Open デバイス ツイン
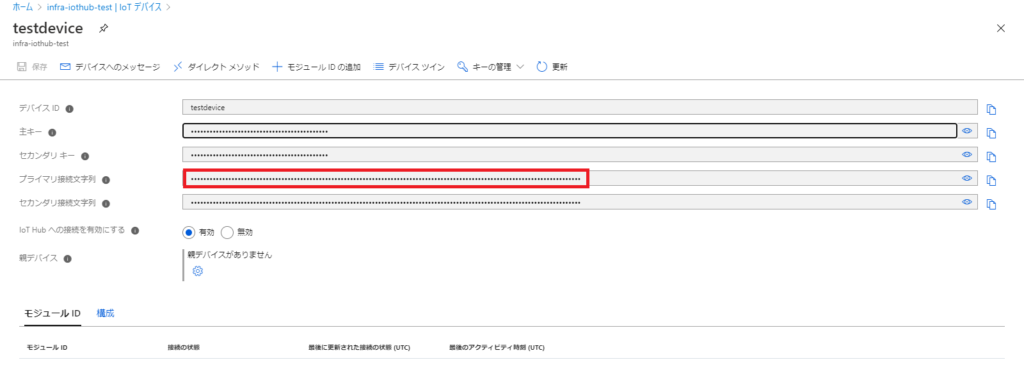The image size is (1024, 369). pos(409,67)
